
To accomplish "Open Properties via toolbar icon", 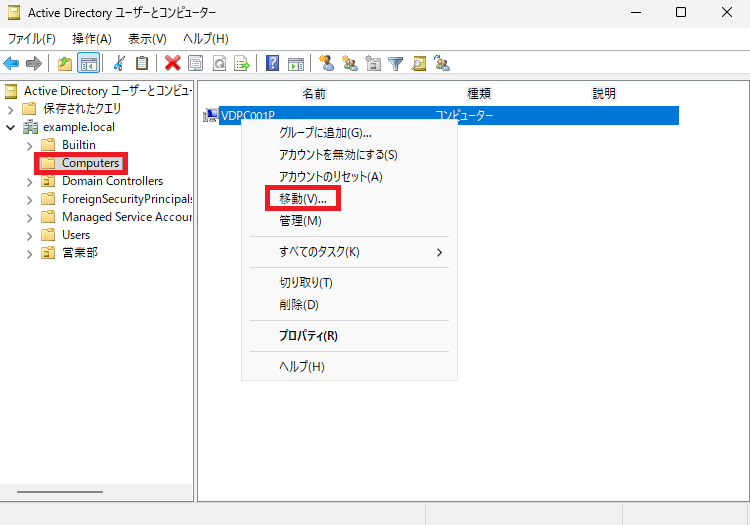I will [196, 63].
